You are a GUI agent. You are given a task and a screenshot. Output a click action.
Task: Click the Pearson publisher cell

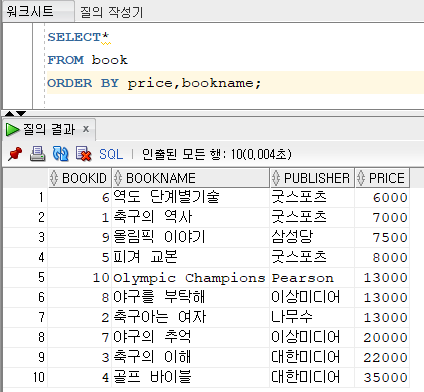coord(312,277)
